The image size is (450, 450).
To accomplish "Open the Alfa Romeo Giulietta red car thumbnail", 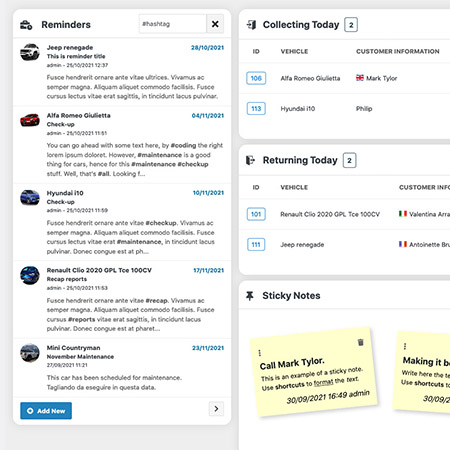I will [30, 120].
